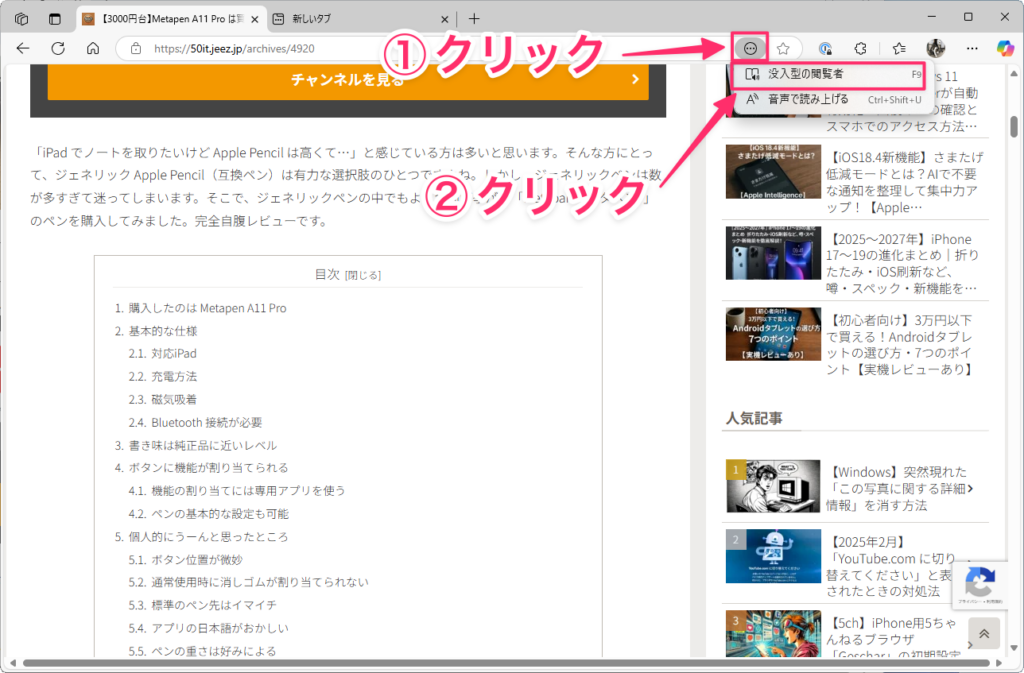Screen dimensions: 1024x673
Task: Open the Androidタブレットの選び方 article thumbnail
Action: 773,334
